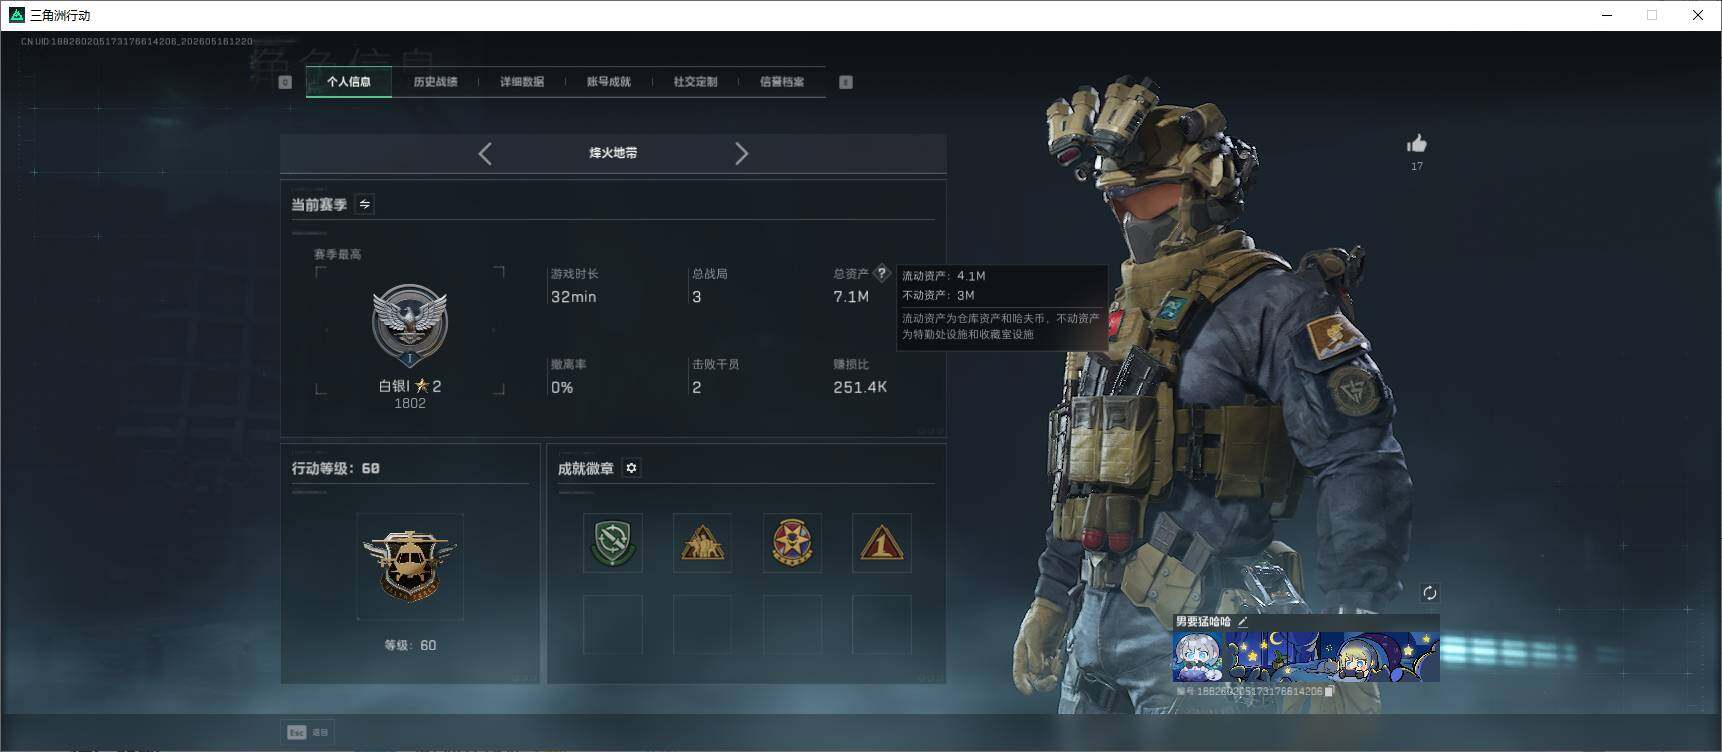Click the 游戏时长 32min value
Viewport: 1722px width, 752px height.
(574, 297)
